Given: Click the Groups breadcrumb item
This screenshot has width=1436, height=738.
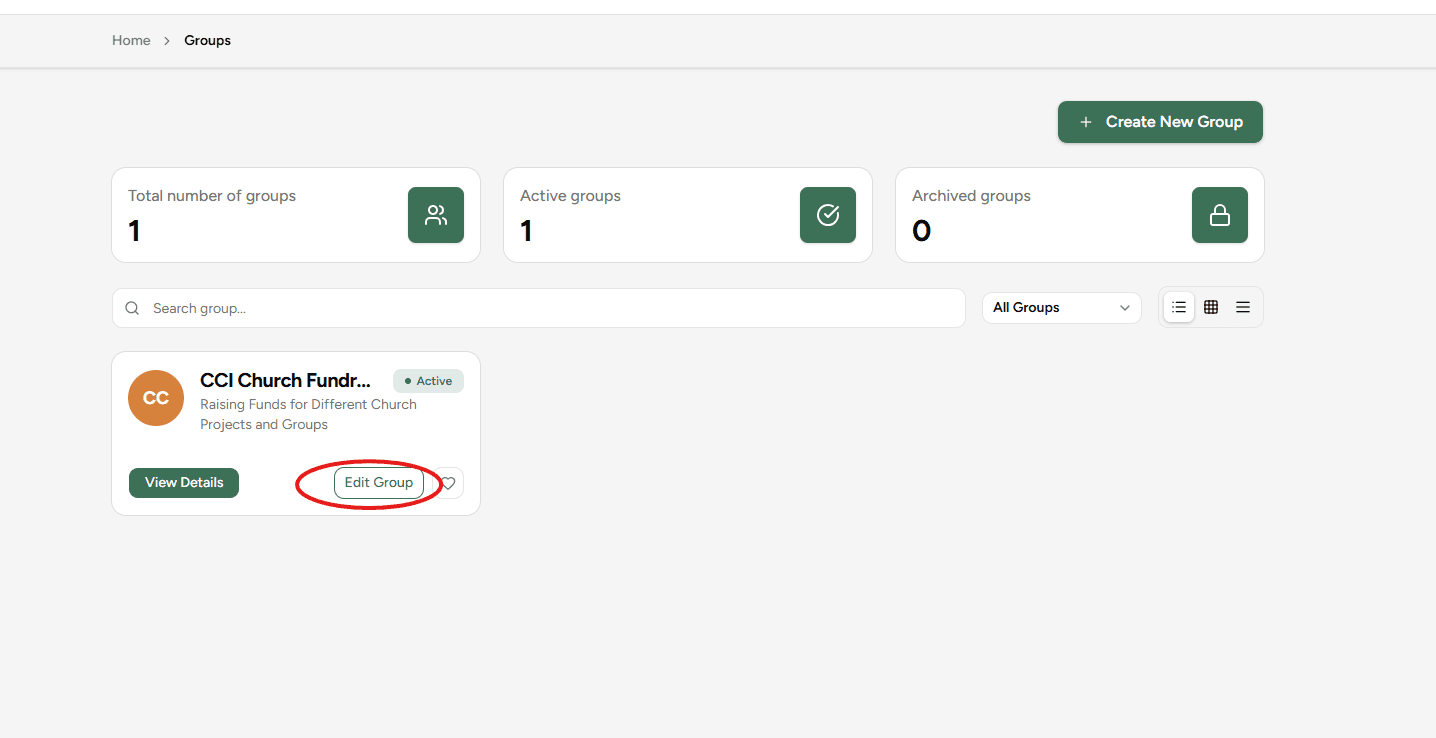Looking at the screenshot, I should (x=207, y=40).
